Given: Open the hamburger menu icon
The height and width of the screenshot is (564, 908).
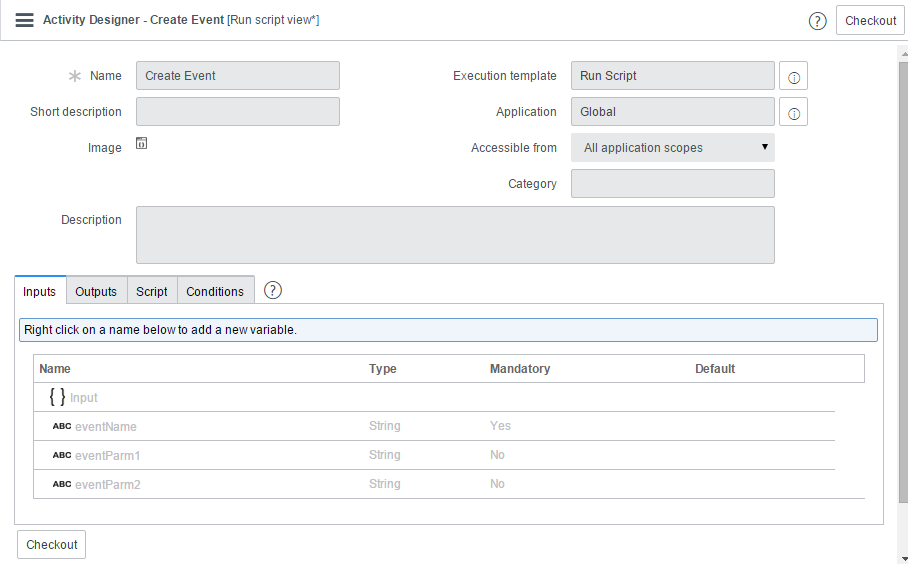Looking at the screenshot, I should [24, 20].
